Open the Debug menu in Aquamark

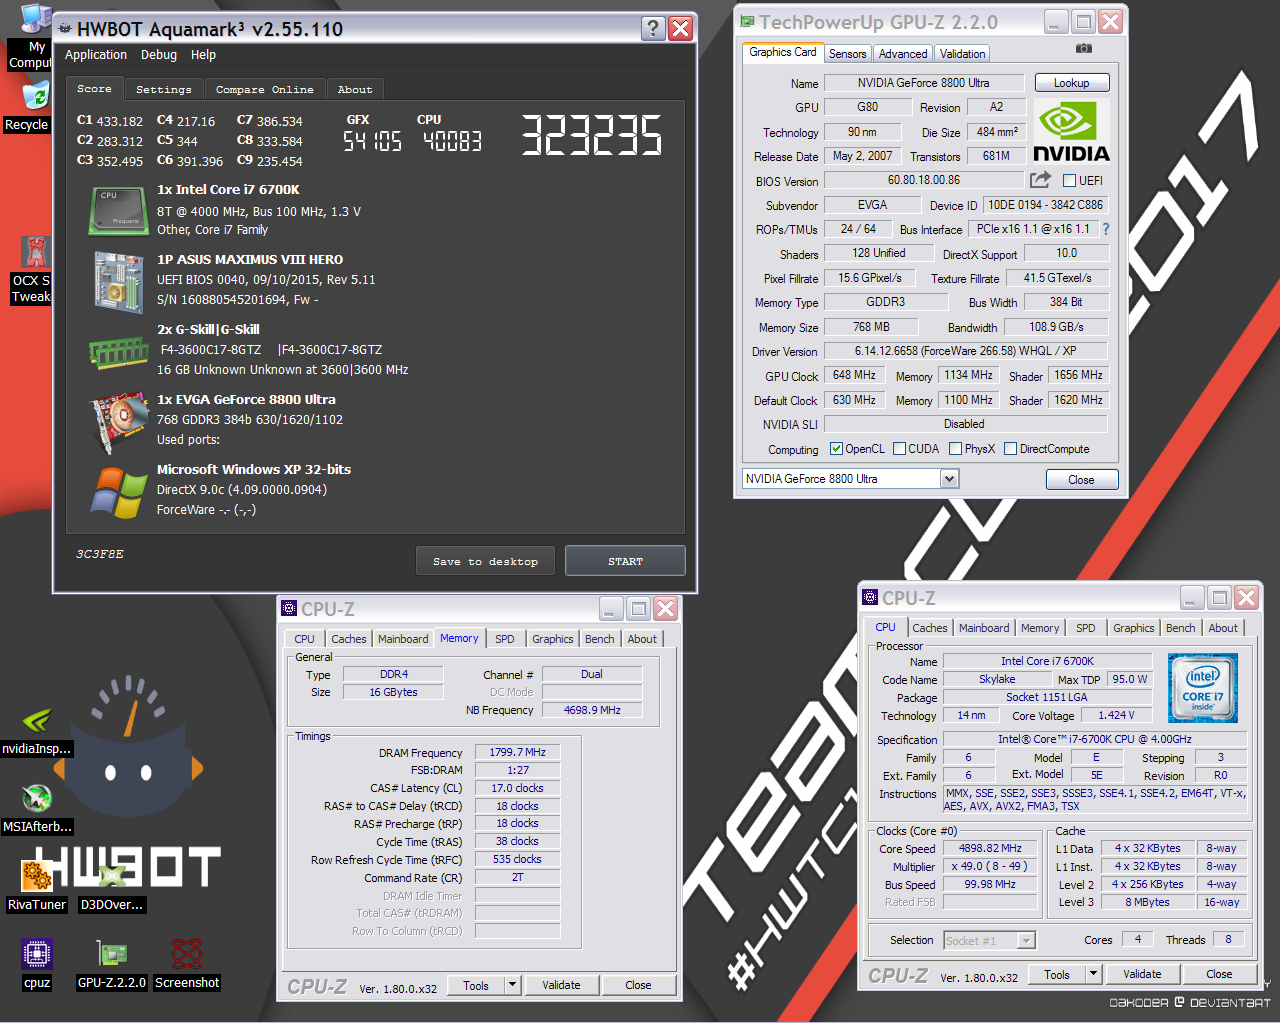(159, 55)
